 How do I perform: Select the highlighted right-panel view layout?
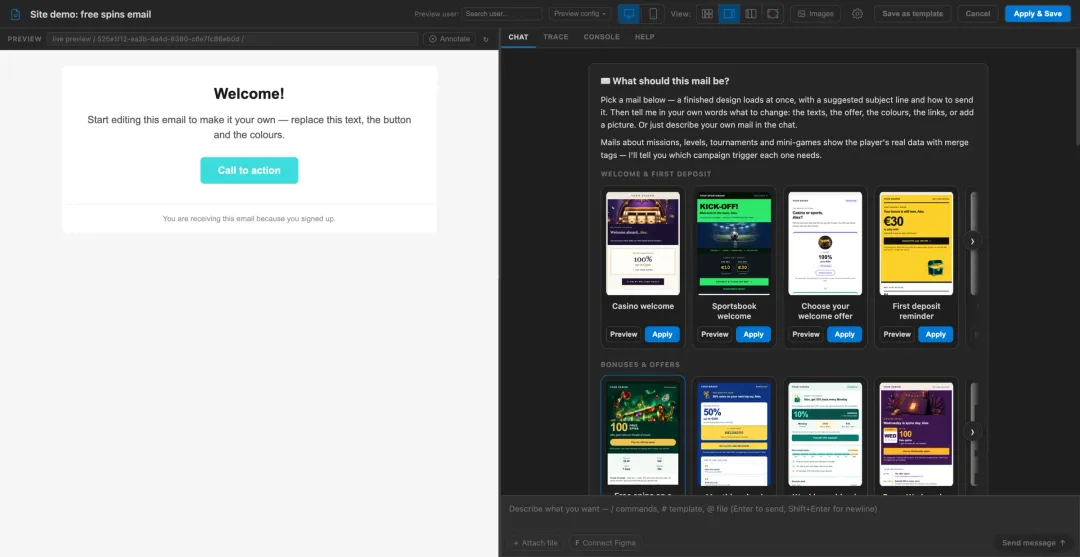(729, 14)
